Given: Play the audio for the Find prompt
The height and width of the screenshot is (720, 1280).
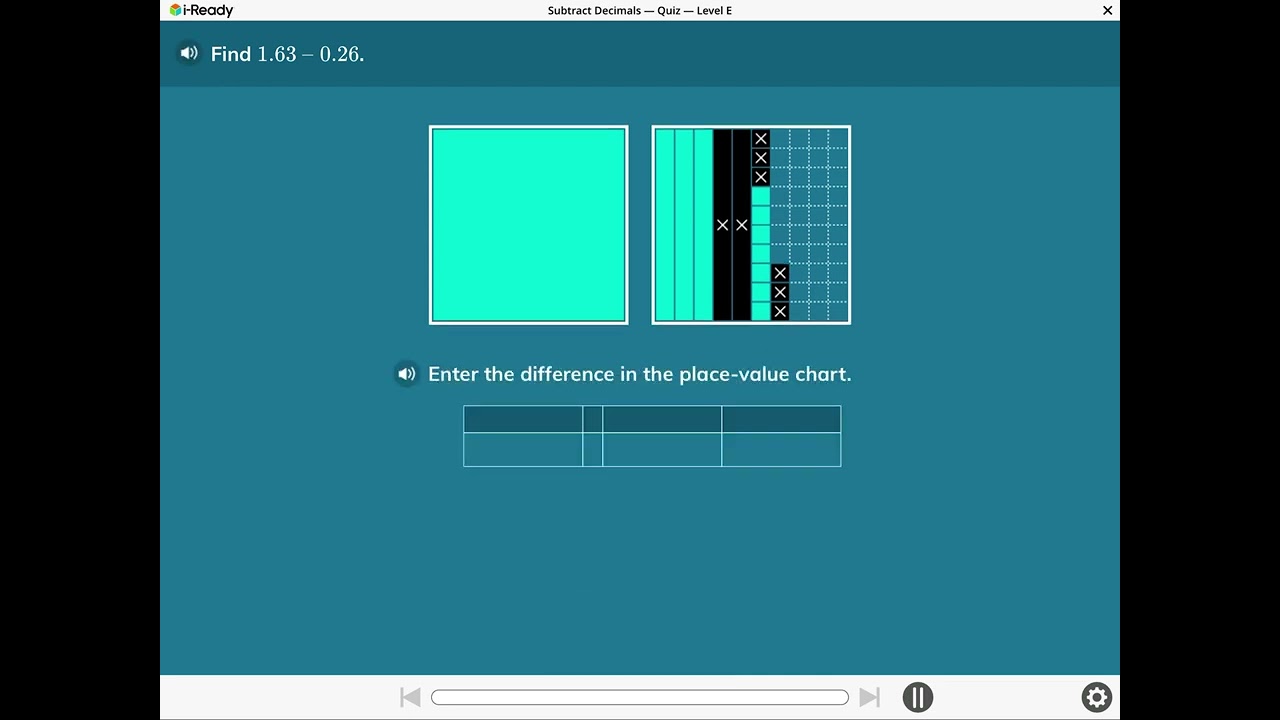Looking at the screenshot, I should click(189, 53).
